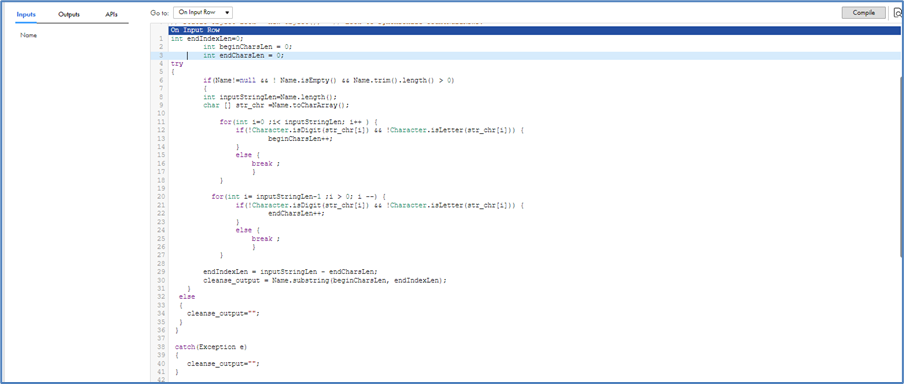904x384 pixels.
Task: Click line number 30 in the gutter
Action: (161, 280)
